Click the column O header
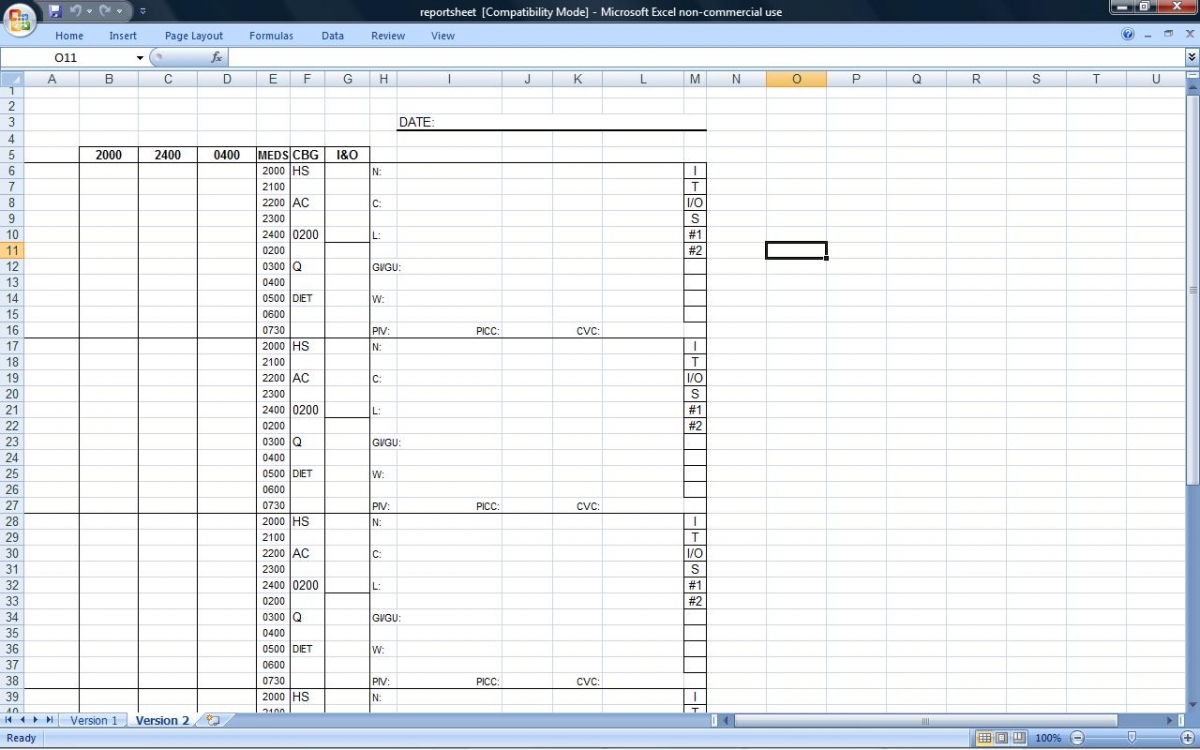Viewport: 1200px width, 750px height. [x=796, y=79]
